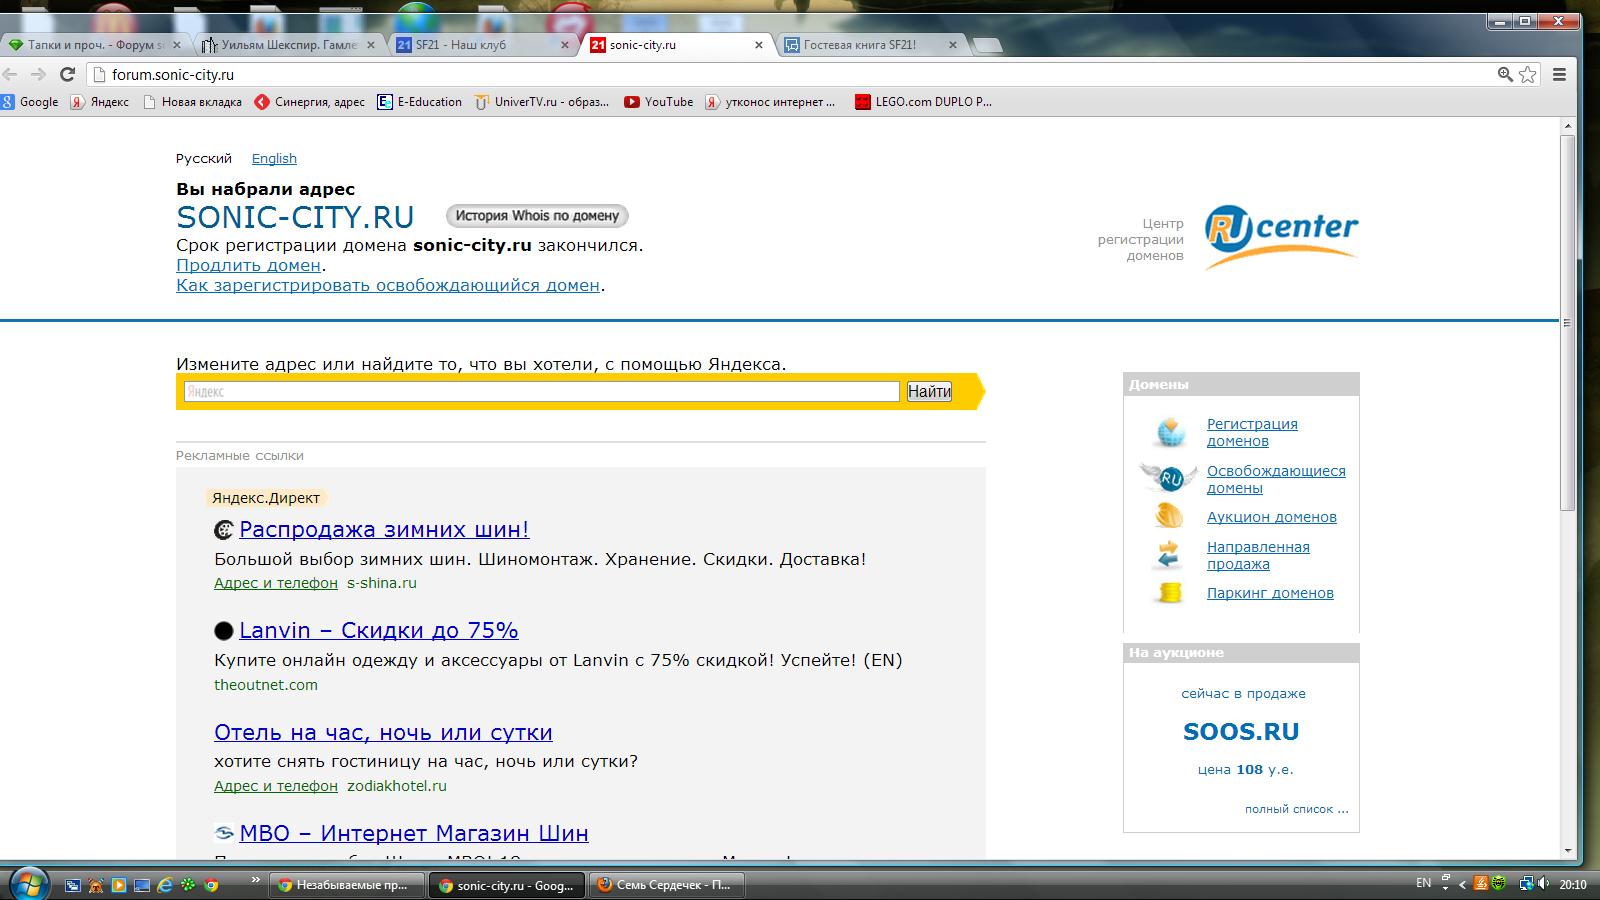This screenshot has width=1600, height=900.
Task: Focus the Yandex search input field
Action: [x=541, y=392]
